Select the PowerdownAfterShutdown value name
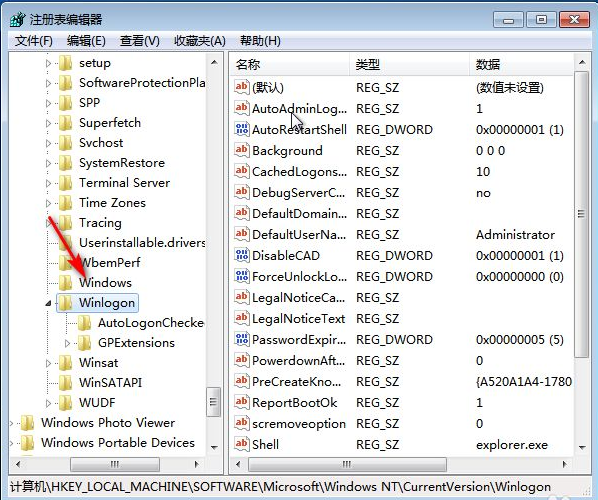This screenshot has height=500, width=598. click(x=299, y=360)
